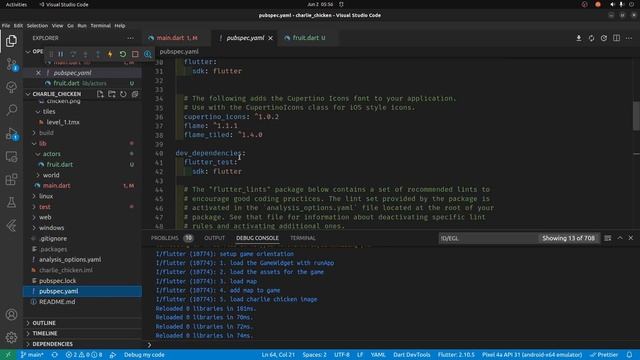Open the TERMINAL panel tab
Viewport: 640px width, 360px height.
tap(302, 238)
